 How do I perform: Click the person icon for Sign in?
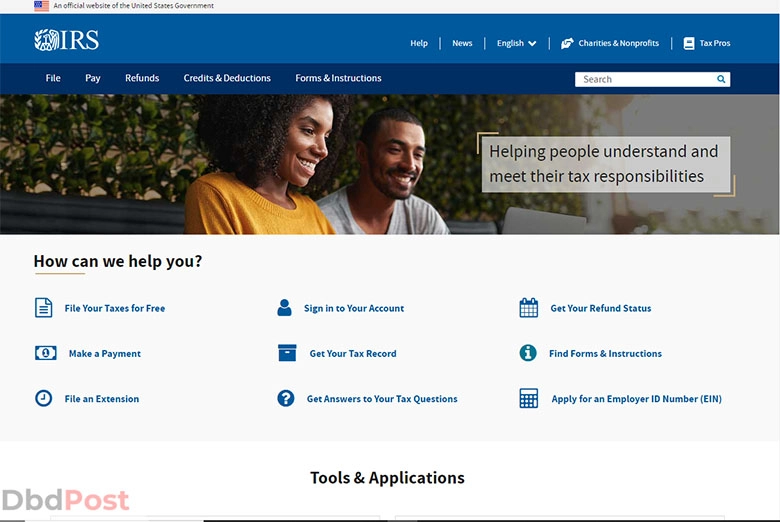(285, 308)
